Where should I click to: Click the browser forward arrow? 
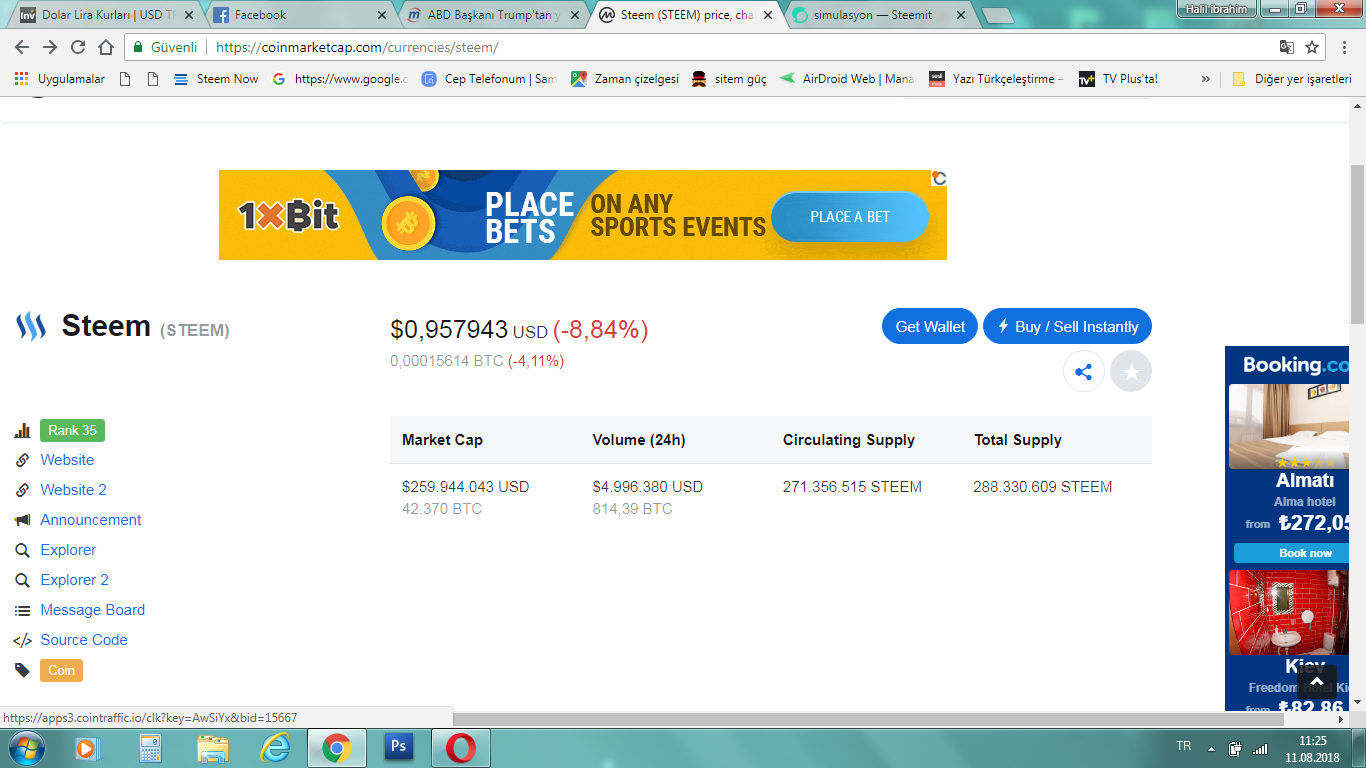click(50, 47)
